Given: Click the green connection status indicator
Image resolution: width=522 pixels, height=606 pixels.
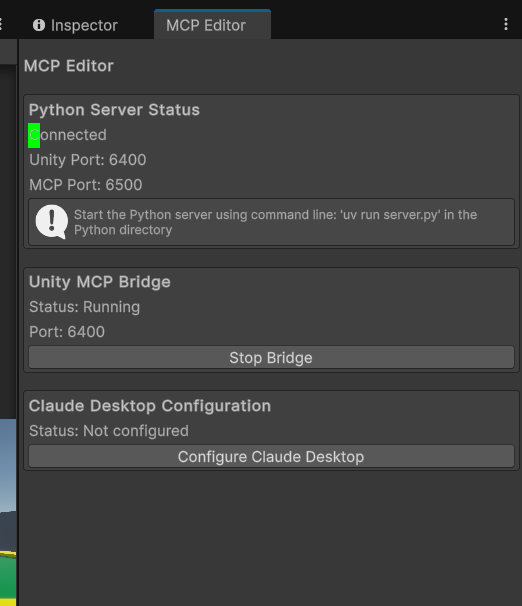Looking at the screenshot, I should [x=34, y=135].
